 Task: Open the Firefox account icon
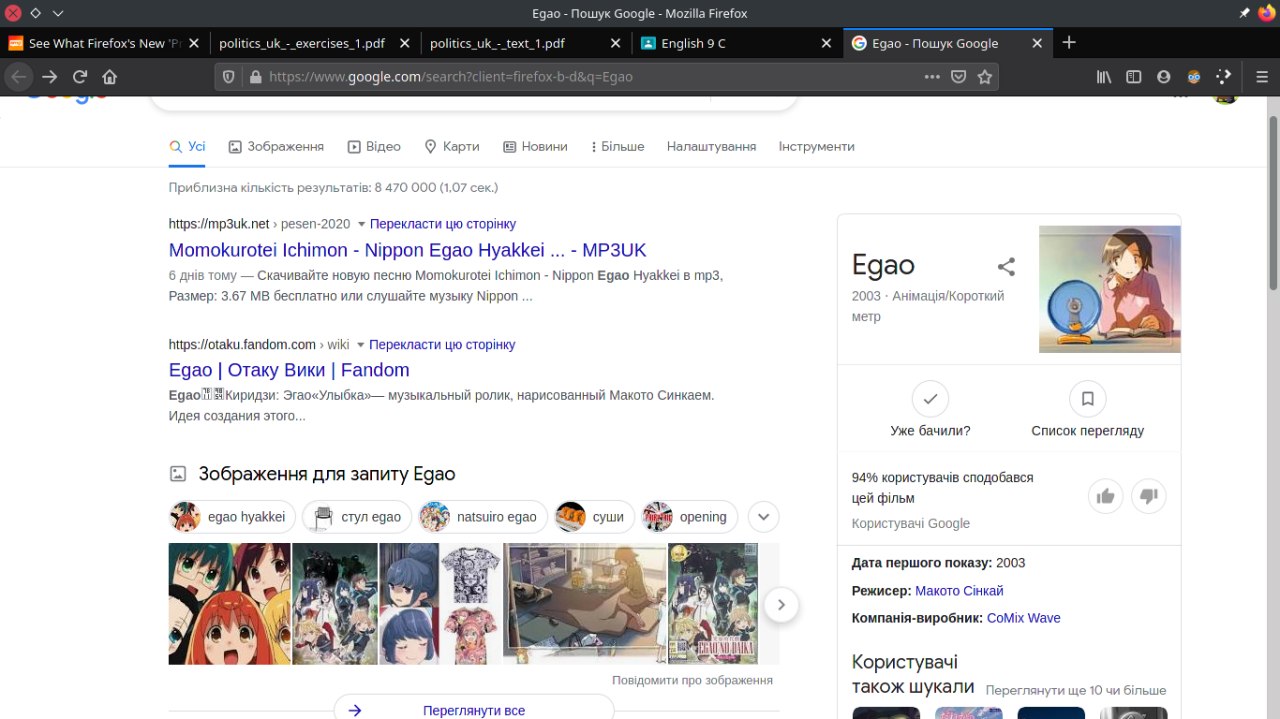click(x=1163, y=76)
